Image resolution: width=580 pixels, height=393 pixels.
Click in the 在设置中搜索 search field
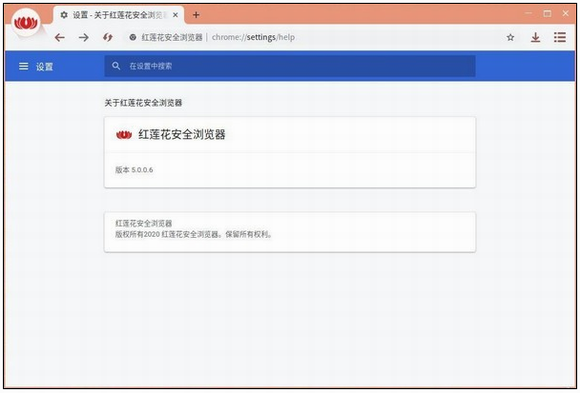[x=290, y=66]
